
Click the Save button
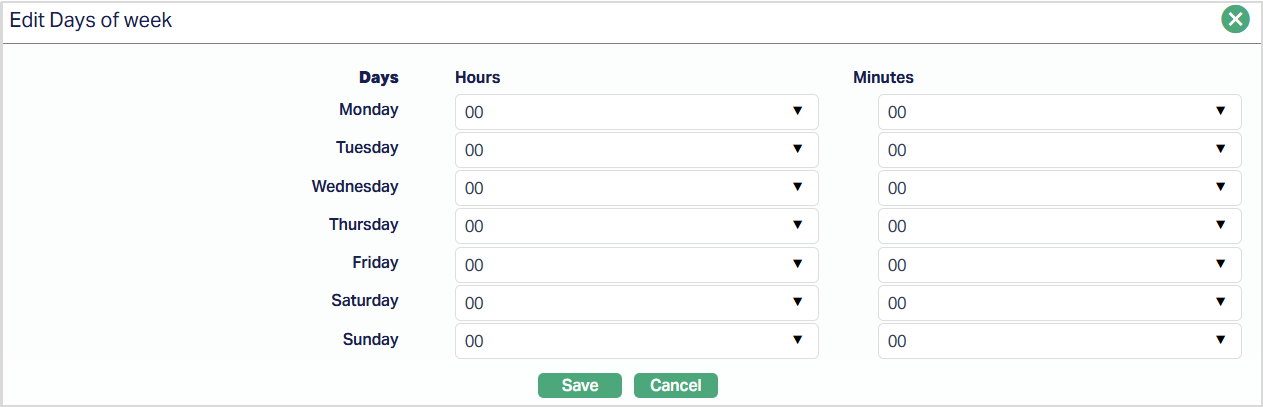click(x=580, y=386)
